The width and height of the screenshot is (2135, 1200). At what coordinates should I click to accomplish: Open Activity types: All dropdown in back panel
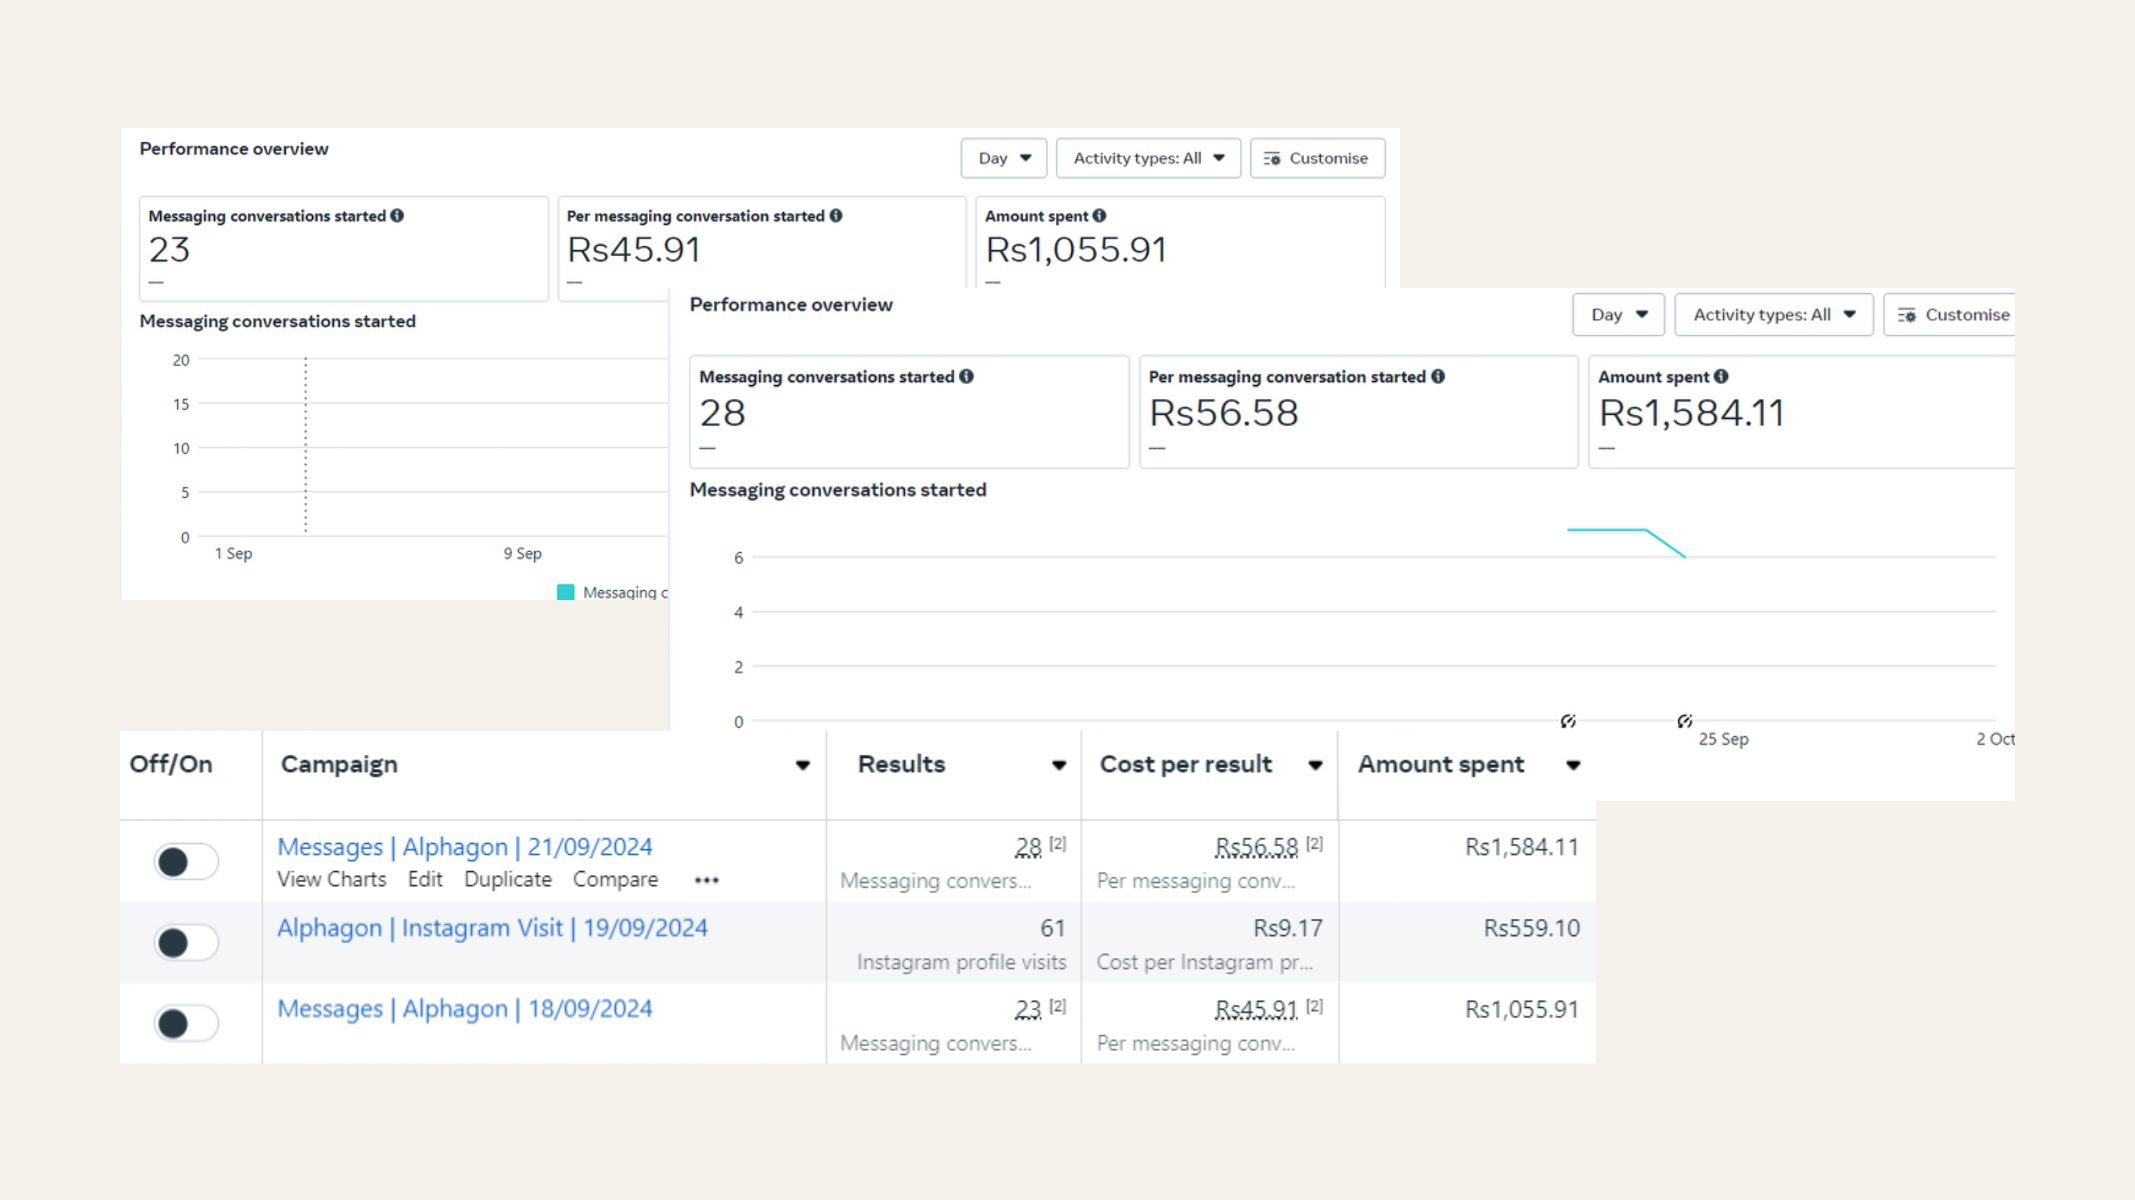[x=1148, y=159]
